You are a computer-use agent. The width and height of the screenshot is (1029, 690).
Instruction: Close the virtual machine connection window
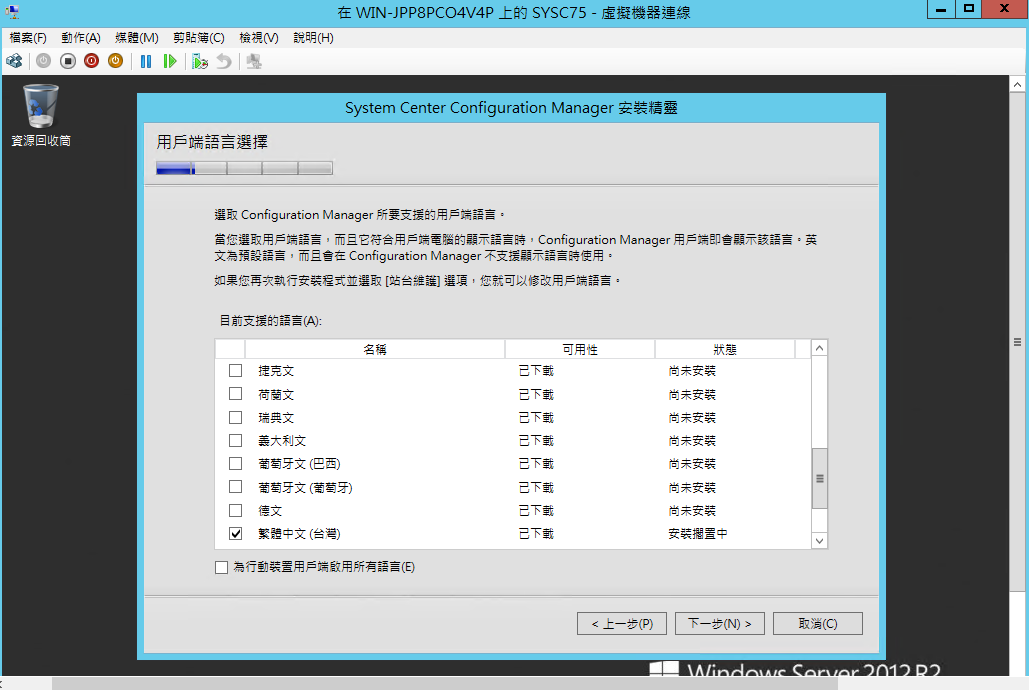point(1004,9)
